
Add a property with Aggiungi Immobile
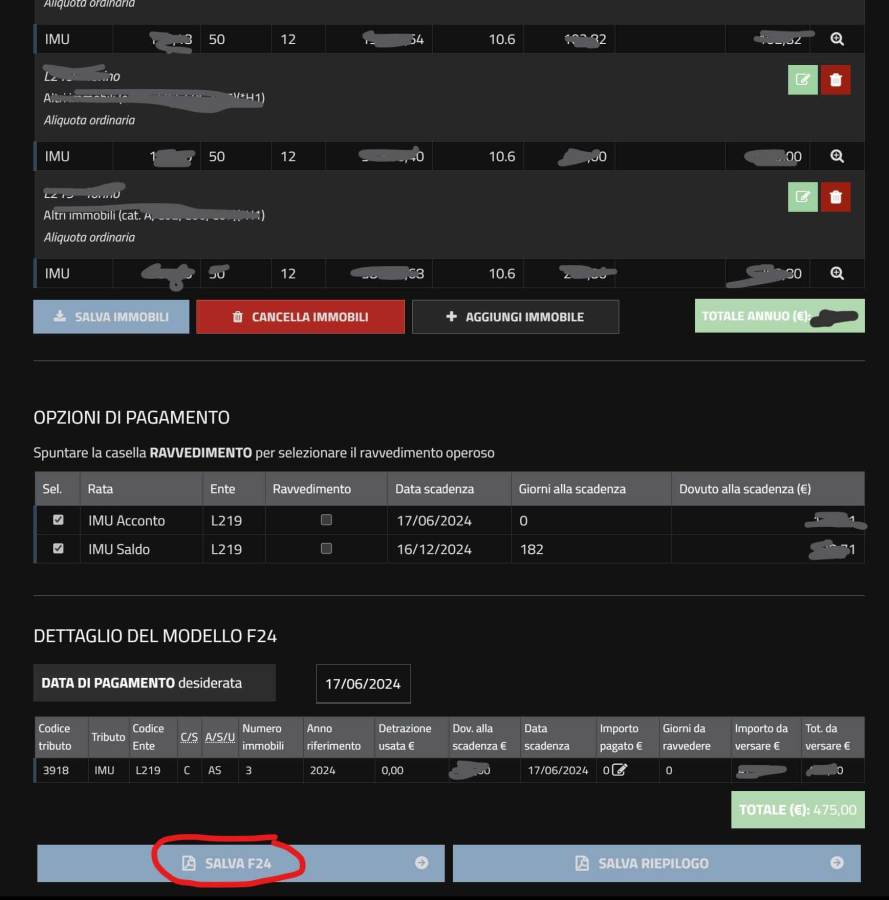coord(515,317)
